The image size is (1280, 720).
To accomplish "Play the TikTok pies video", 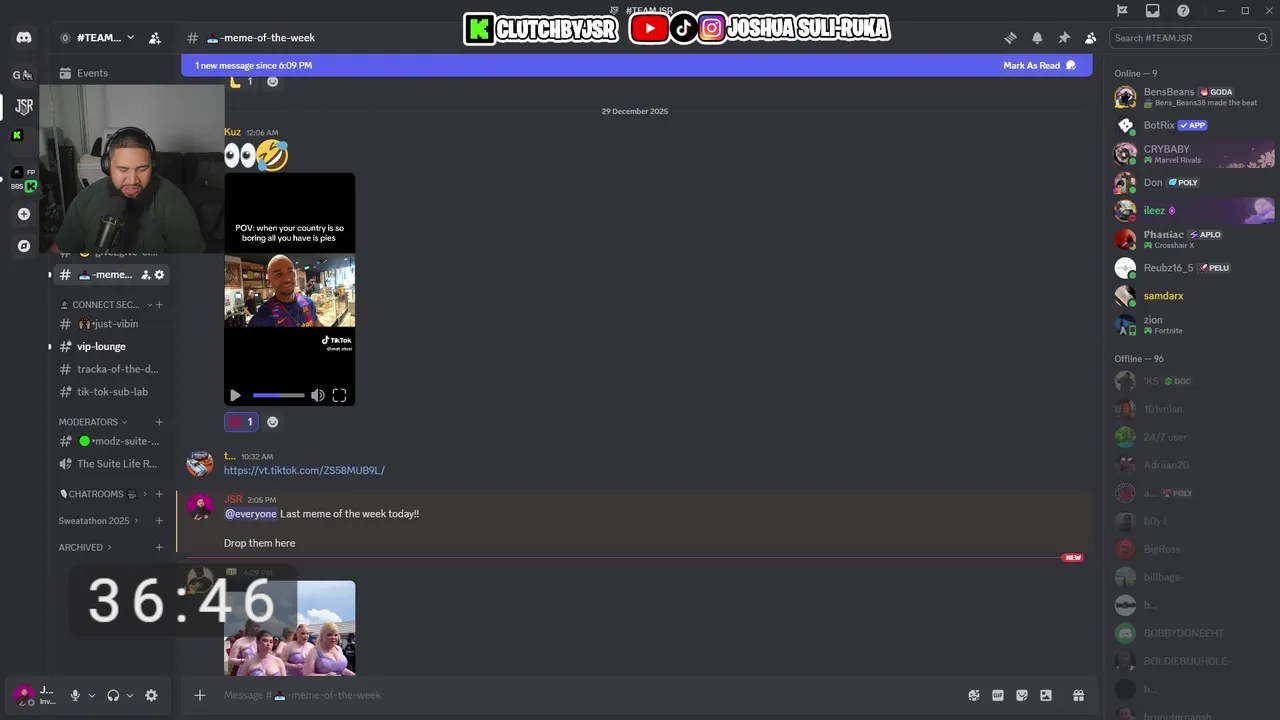I will (235, 395).
